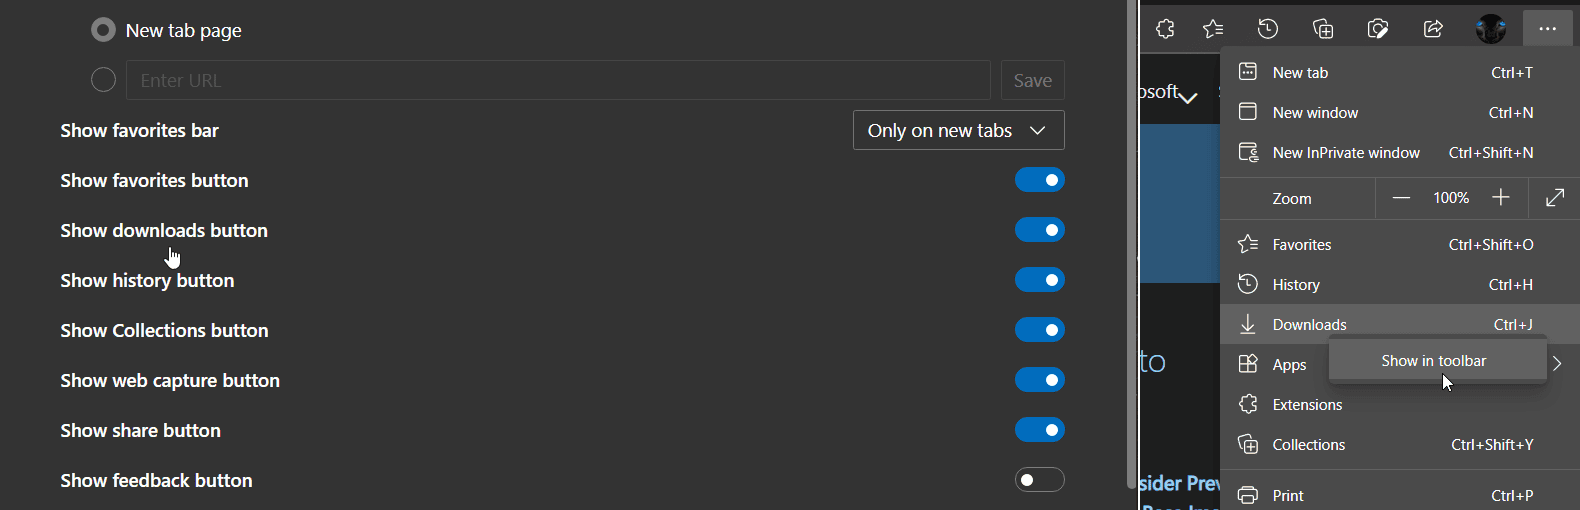Open Favorites star icon in toolbar

click(x=1213, y=29)
